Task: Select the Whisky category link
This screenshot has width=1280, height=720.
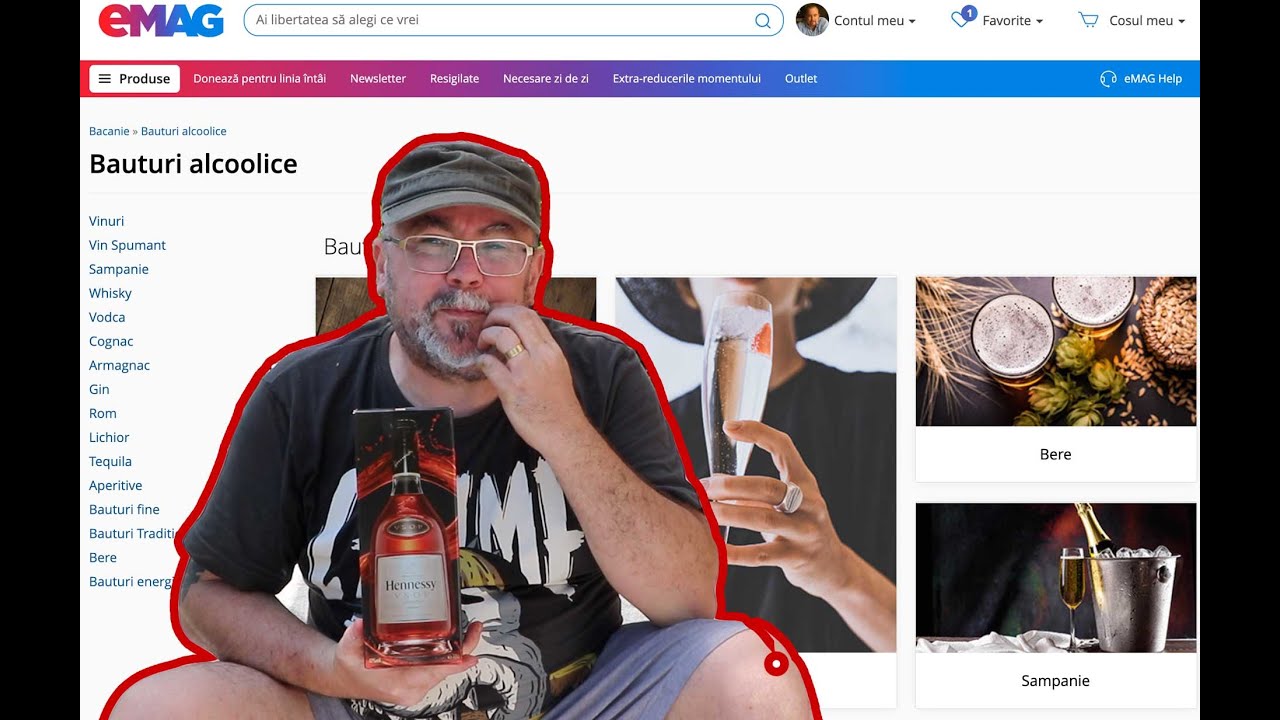Action: [110, 293]
